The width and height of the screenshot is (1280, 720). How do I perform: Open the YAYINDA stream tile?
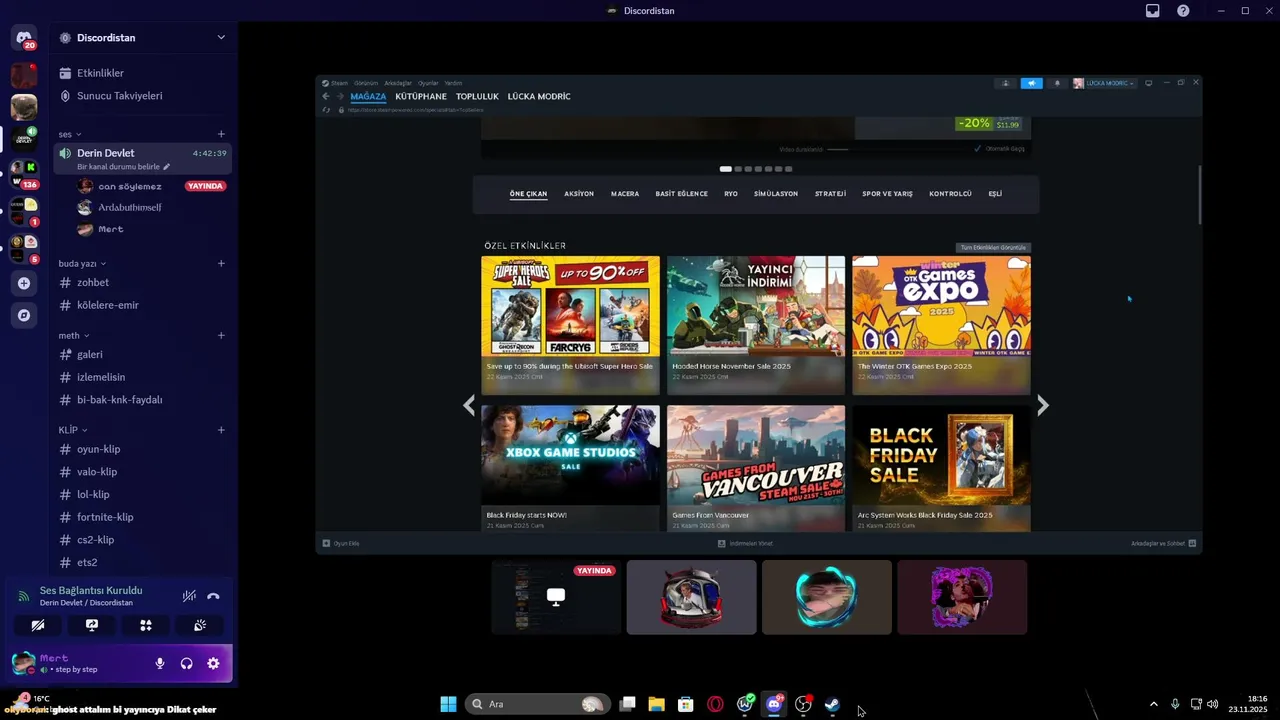tap(556, 597)
